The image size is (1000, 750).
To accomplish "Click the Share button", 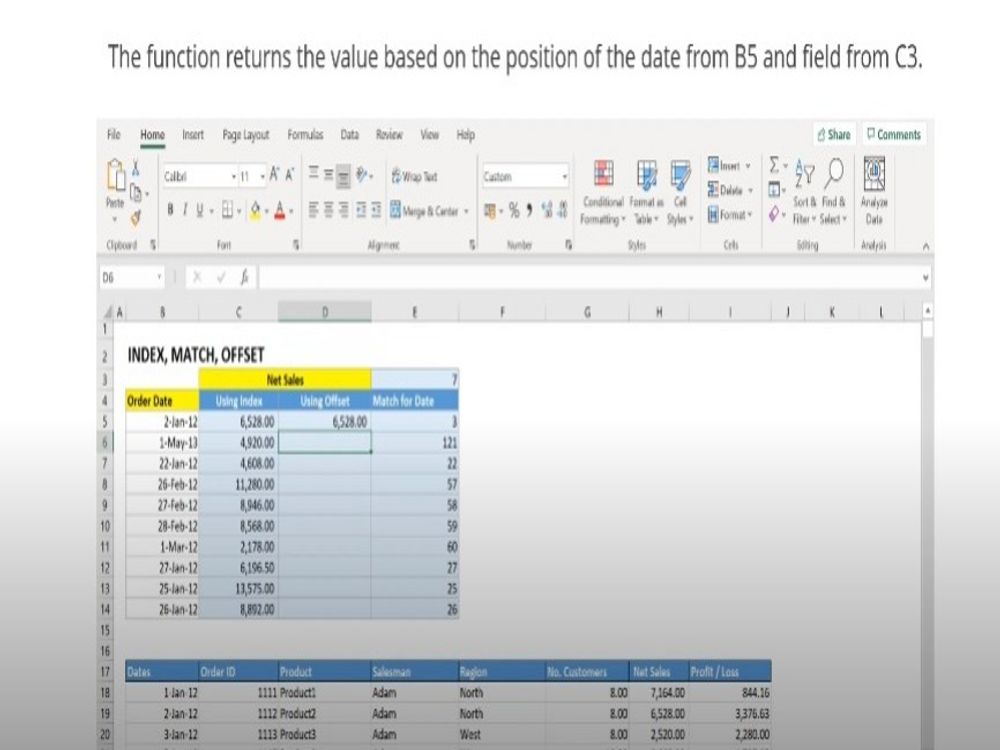I will click(x=834, y=135).
